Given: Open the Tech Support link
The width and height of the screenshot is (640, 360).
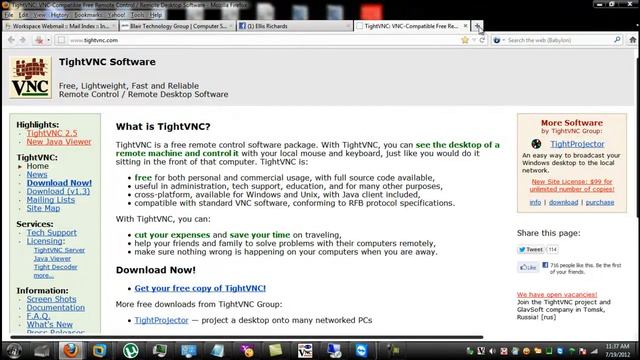Looking at the screenshot, I should pos(51,232).
